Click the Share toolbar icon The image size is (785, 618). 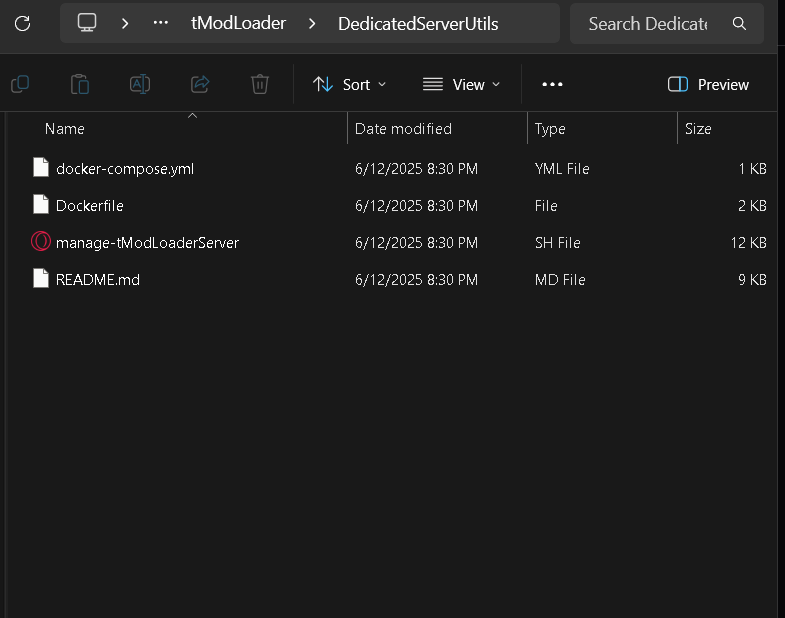tap(200, 84)
